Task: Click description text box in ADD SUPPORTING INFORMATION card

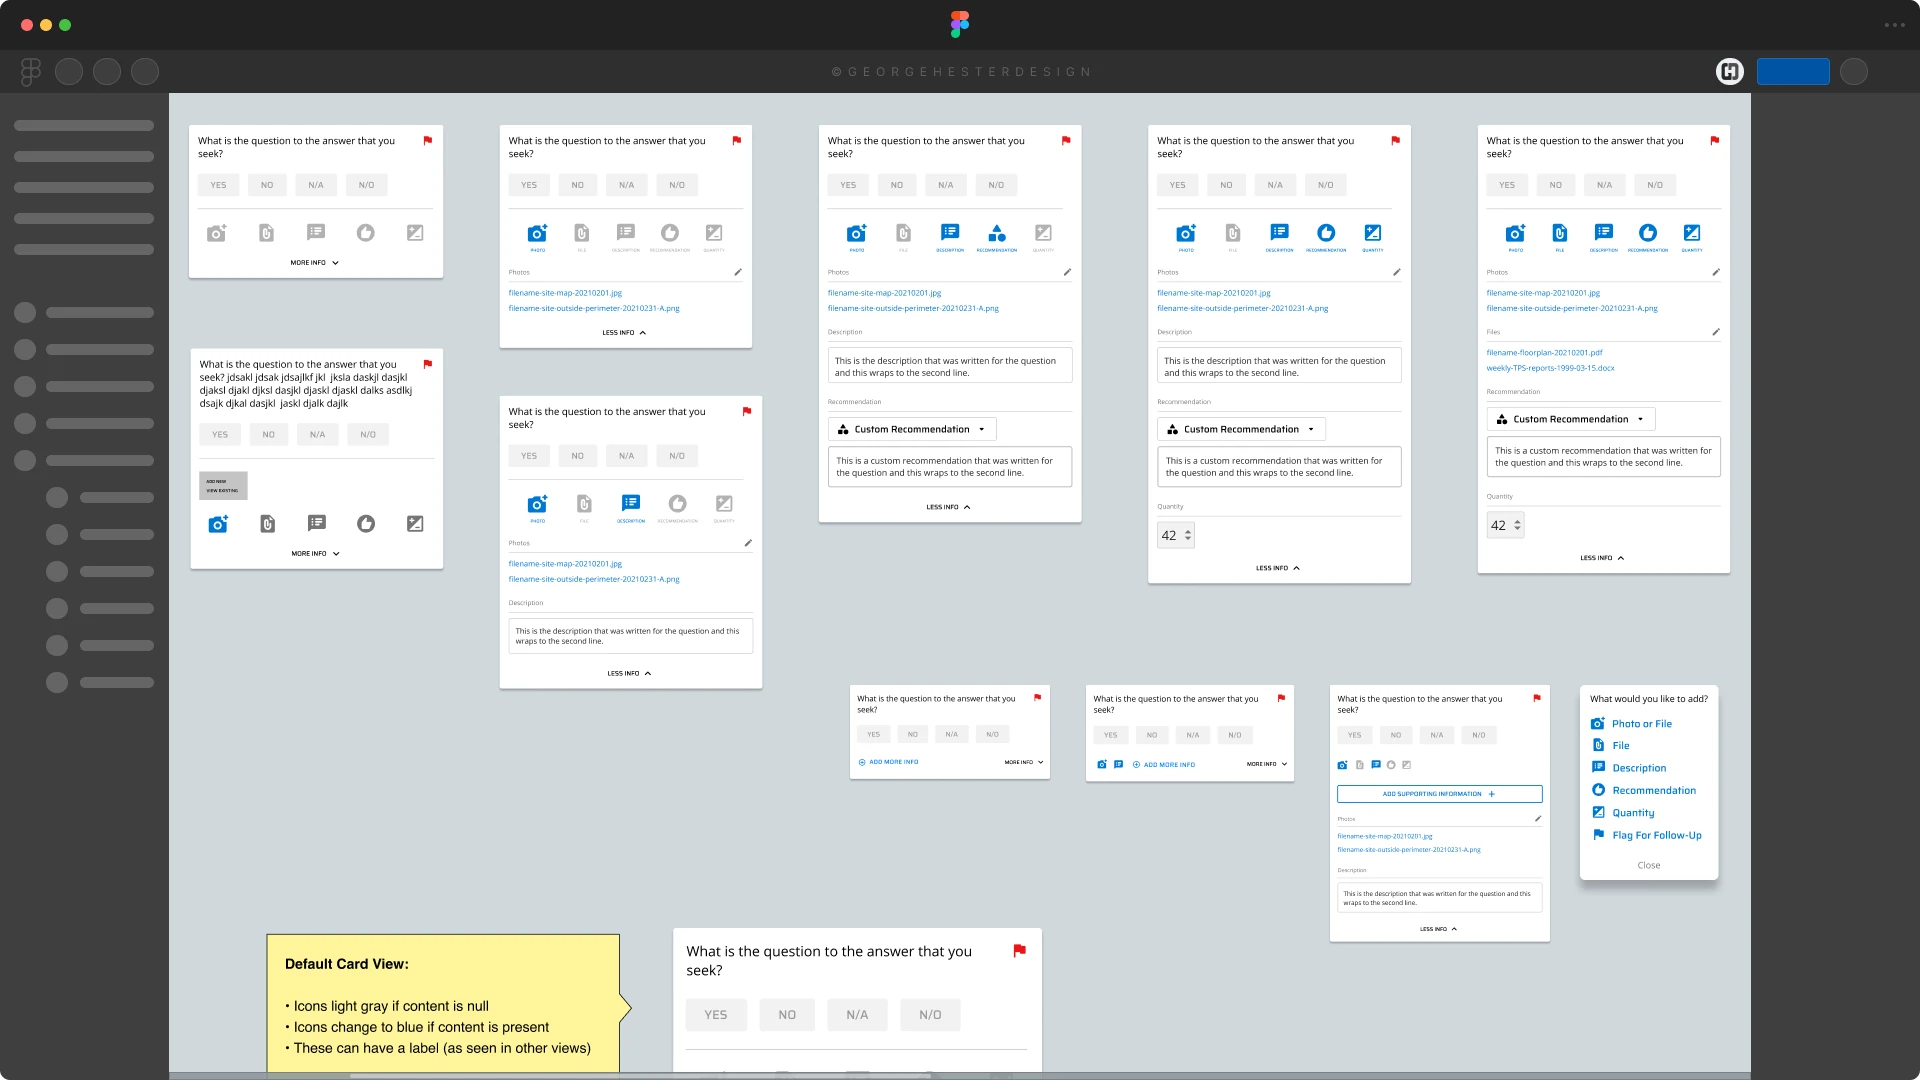Action: pos(1440,897)
